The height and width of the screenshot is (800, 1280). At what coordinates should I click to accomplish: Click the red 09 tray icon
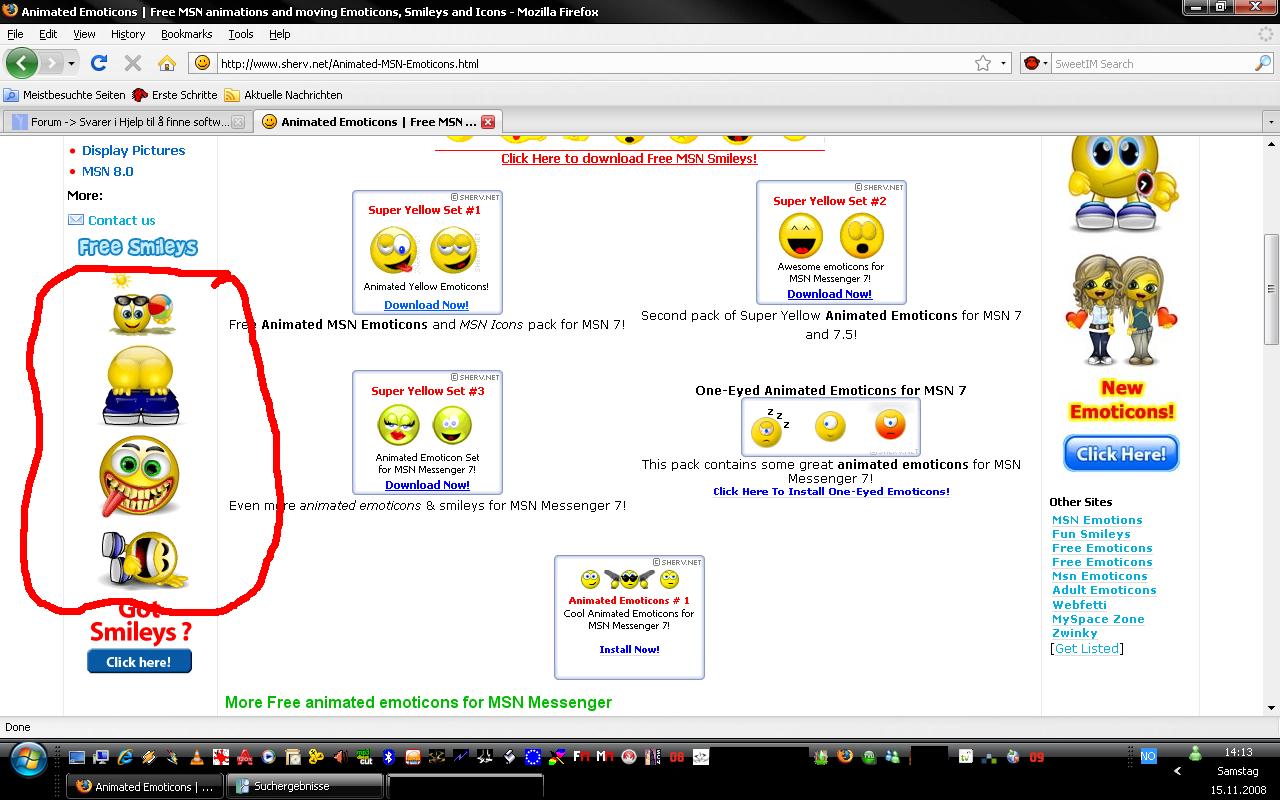1036,757
